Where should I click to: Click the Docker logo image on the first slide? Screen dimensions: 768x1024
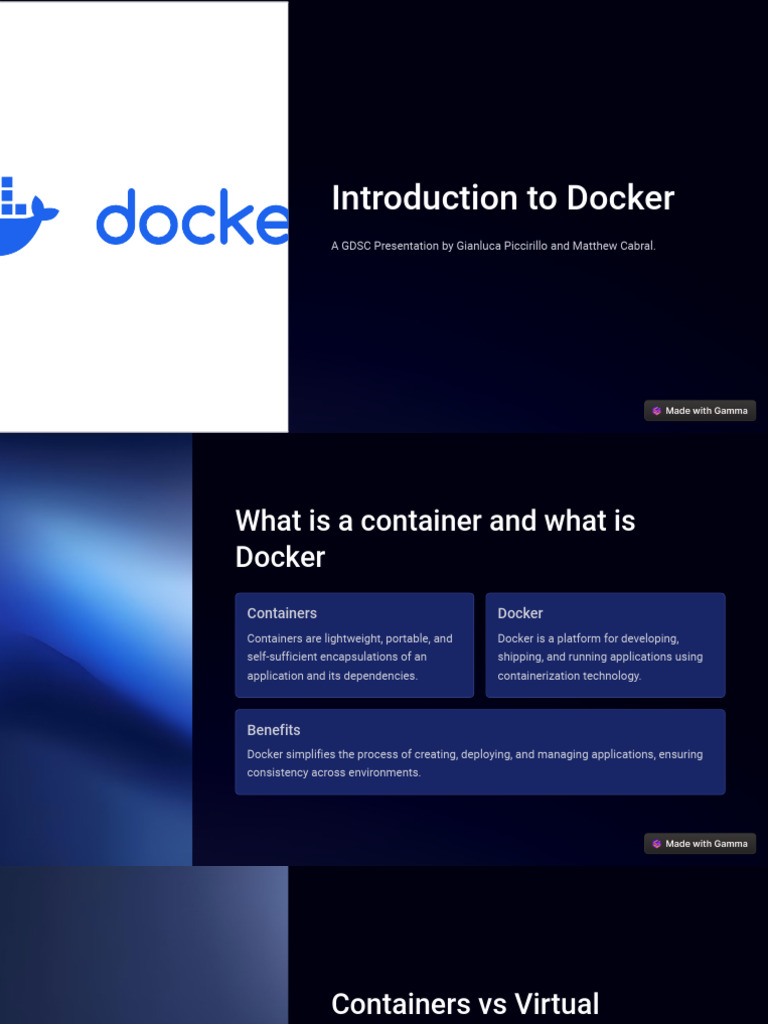pos(144,217)
